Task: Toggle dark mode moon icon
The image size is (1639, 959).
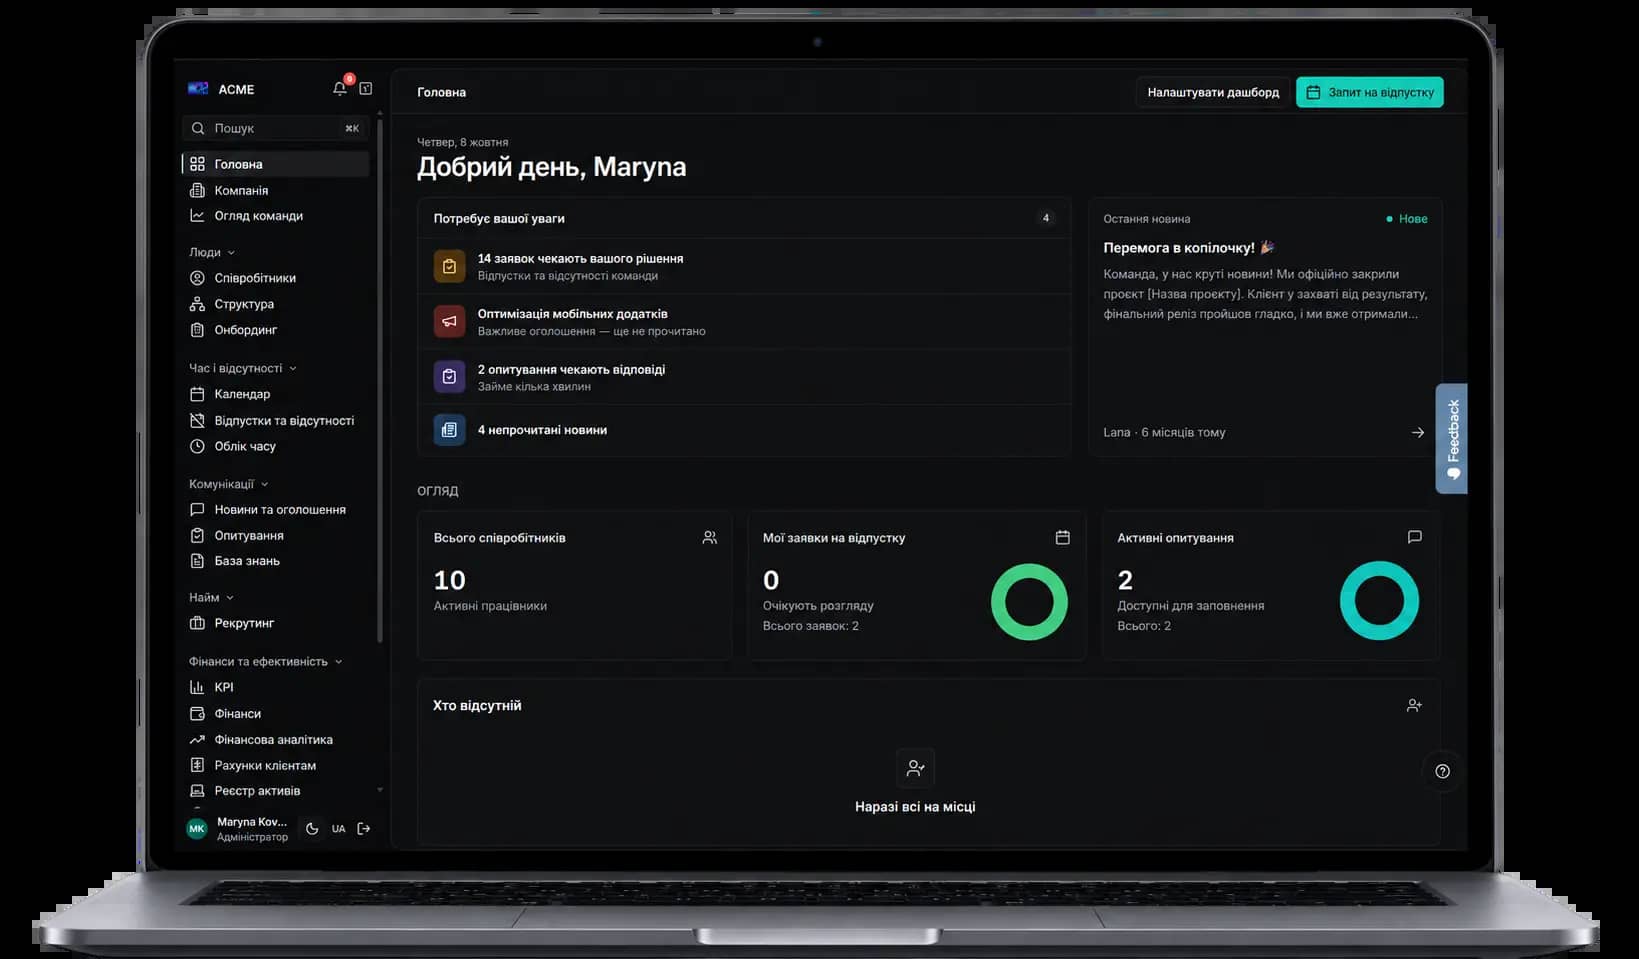Action: 312,829
